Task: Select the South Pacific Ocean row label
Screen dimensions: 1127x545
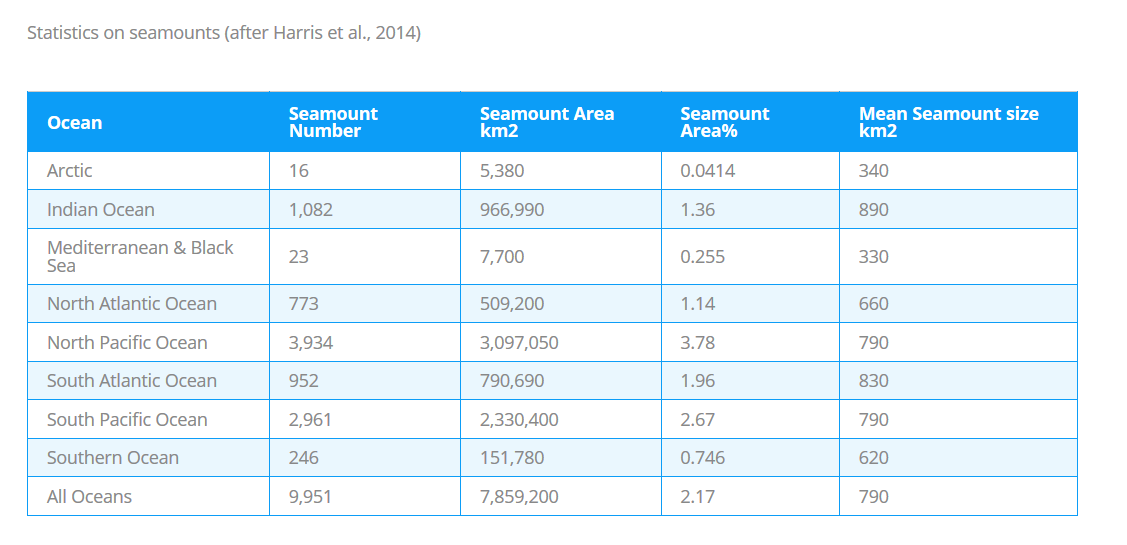Action: [x=127, y=420]
